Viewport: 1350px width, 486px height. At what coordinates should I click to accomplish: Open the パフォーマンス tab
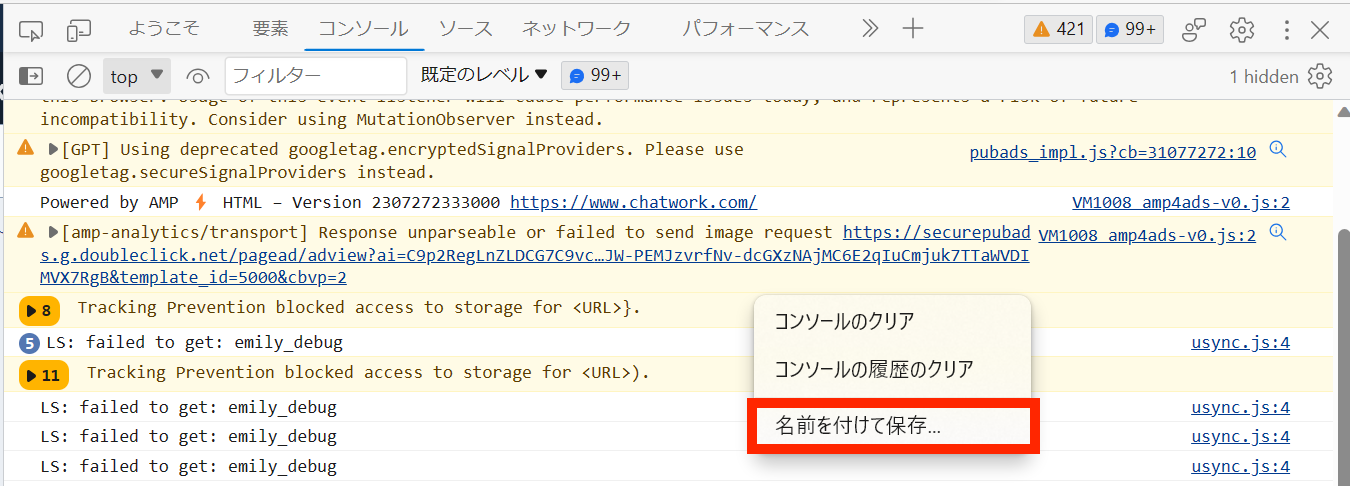(x=746, y=29)
